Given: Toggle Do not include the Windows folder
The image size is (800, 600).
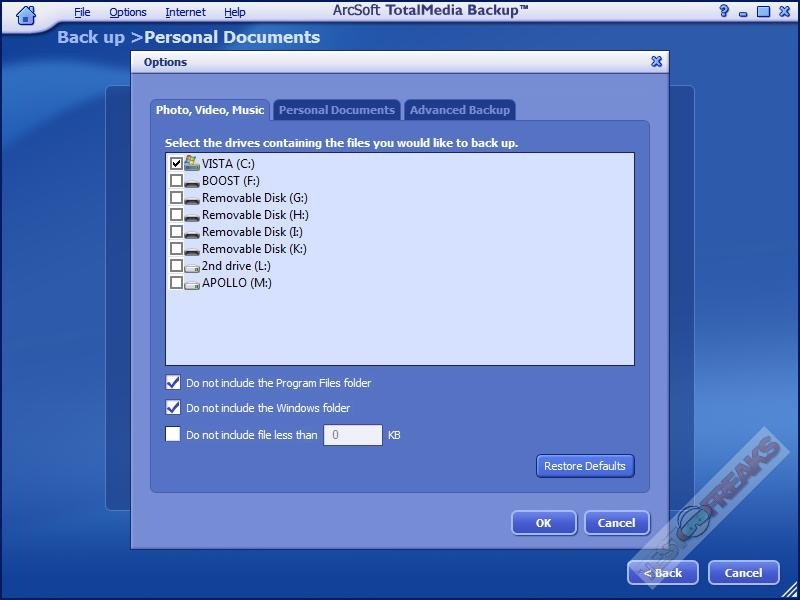Looking at the screenshot, I should [173, 408].
